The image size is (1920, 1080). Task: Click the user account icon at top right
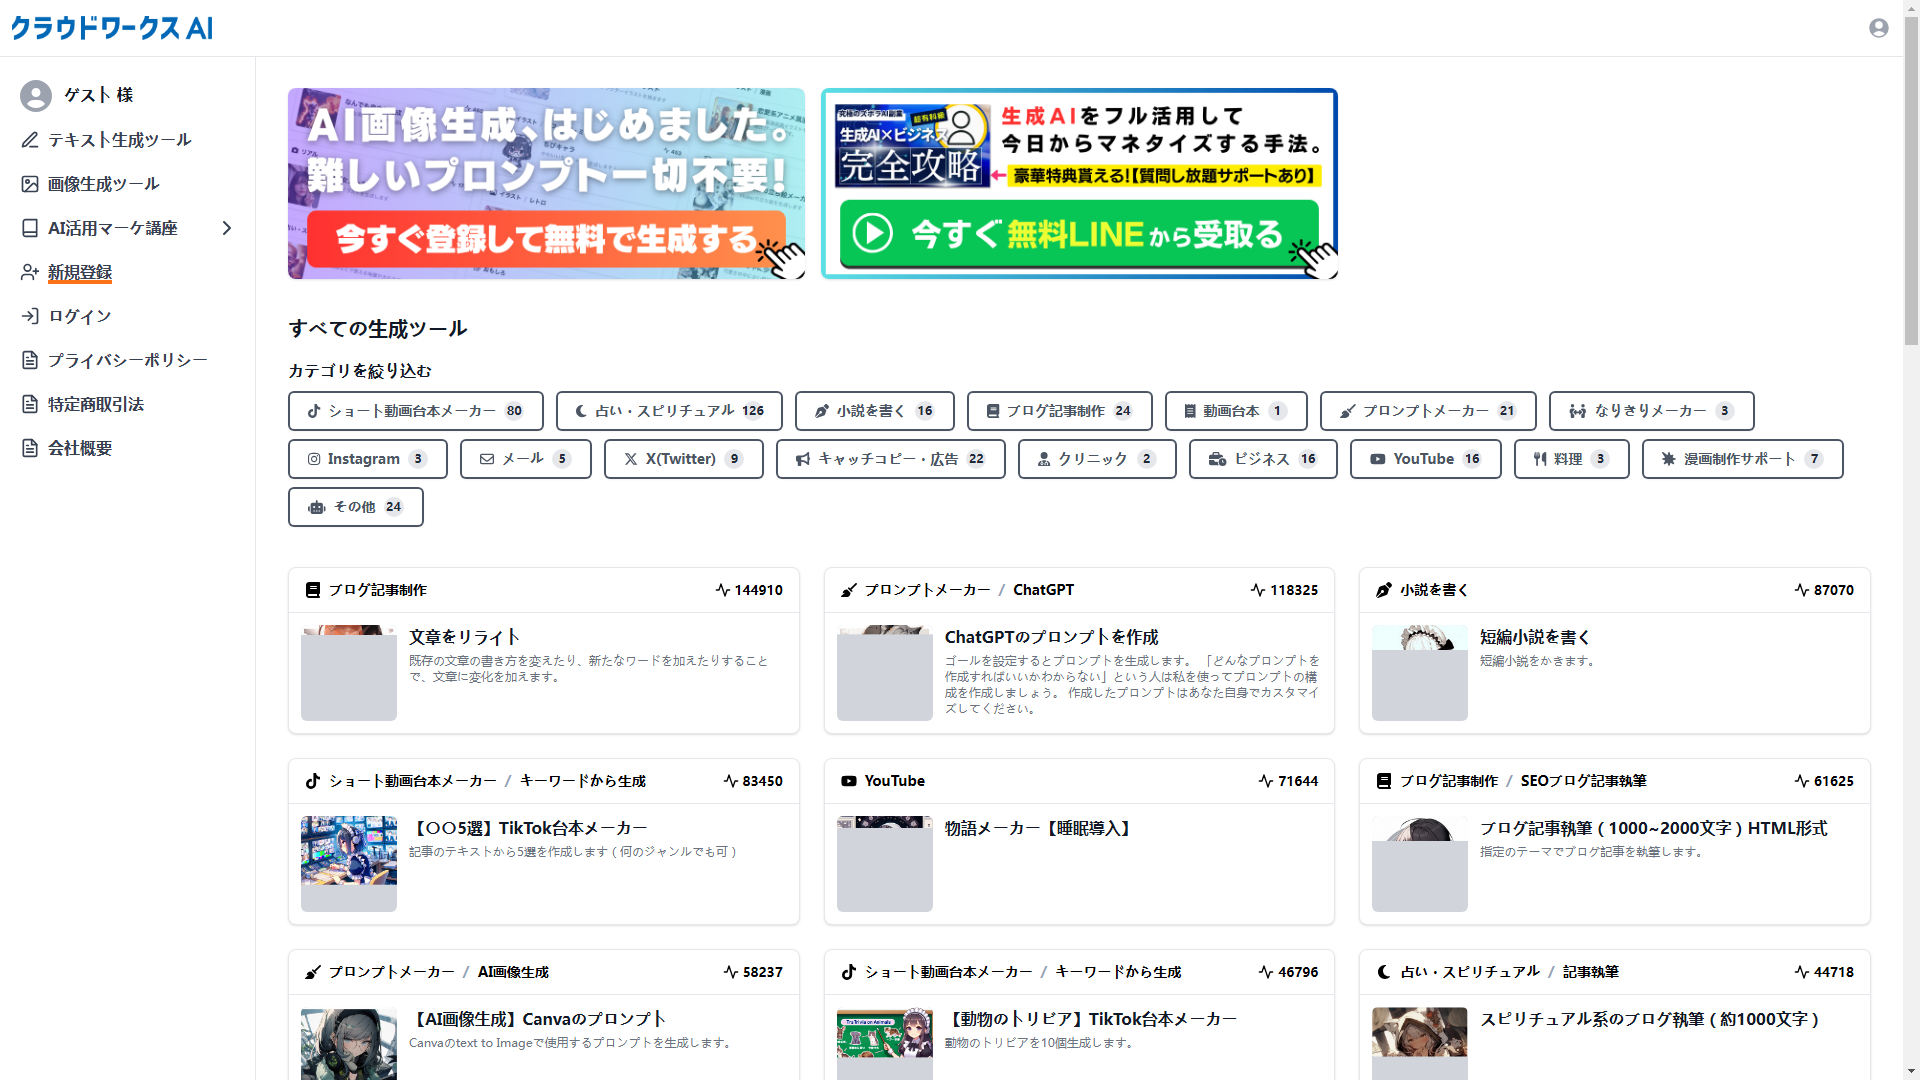1878,28
